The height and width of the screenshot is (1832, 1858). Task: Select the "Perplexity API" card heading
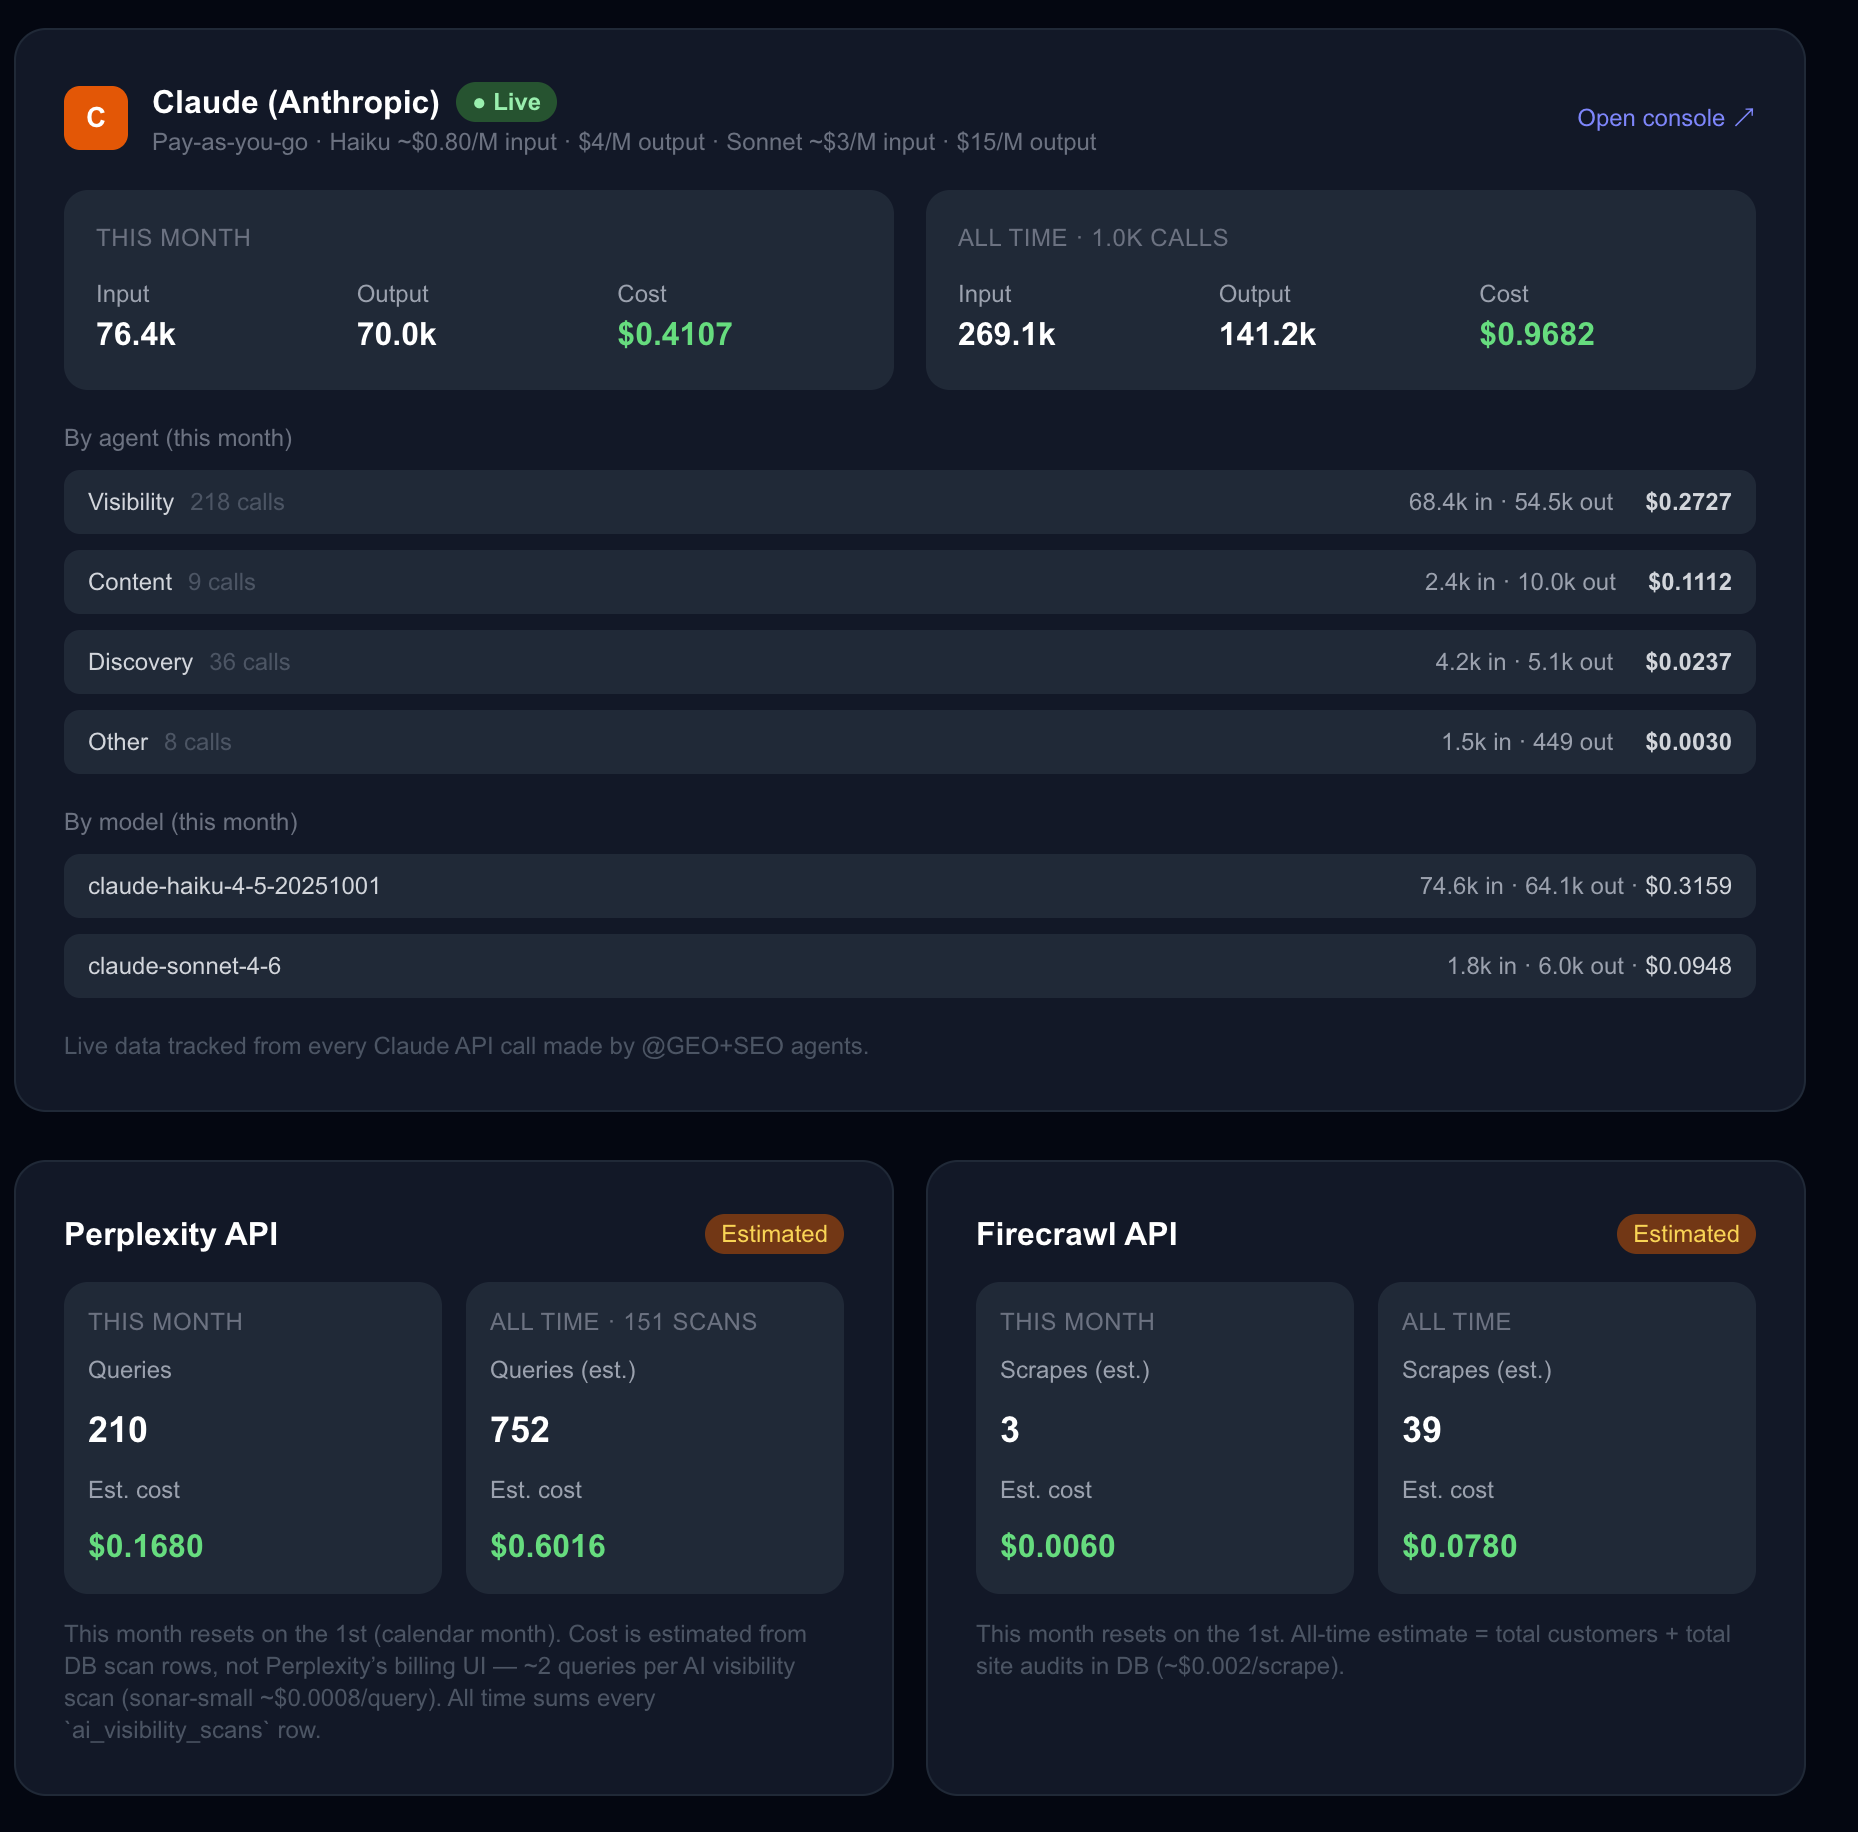pyautogui.click(x=171, y=1234)
